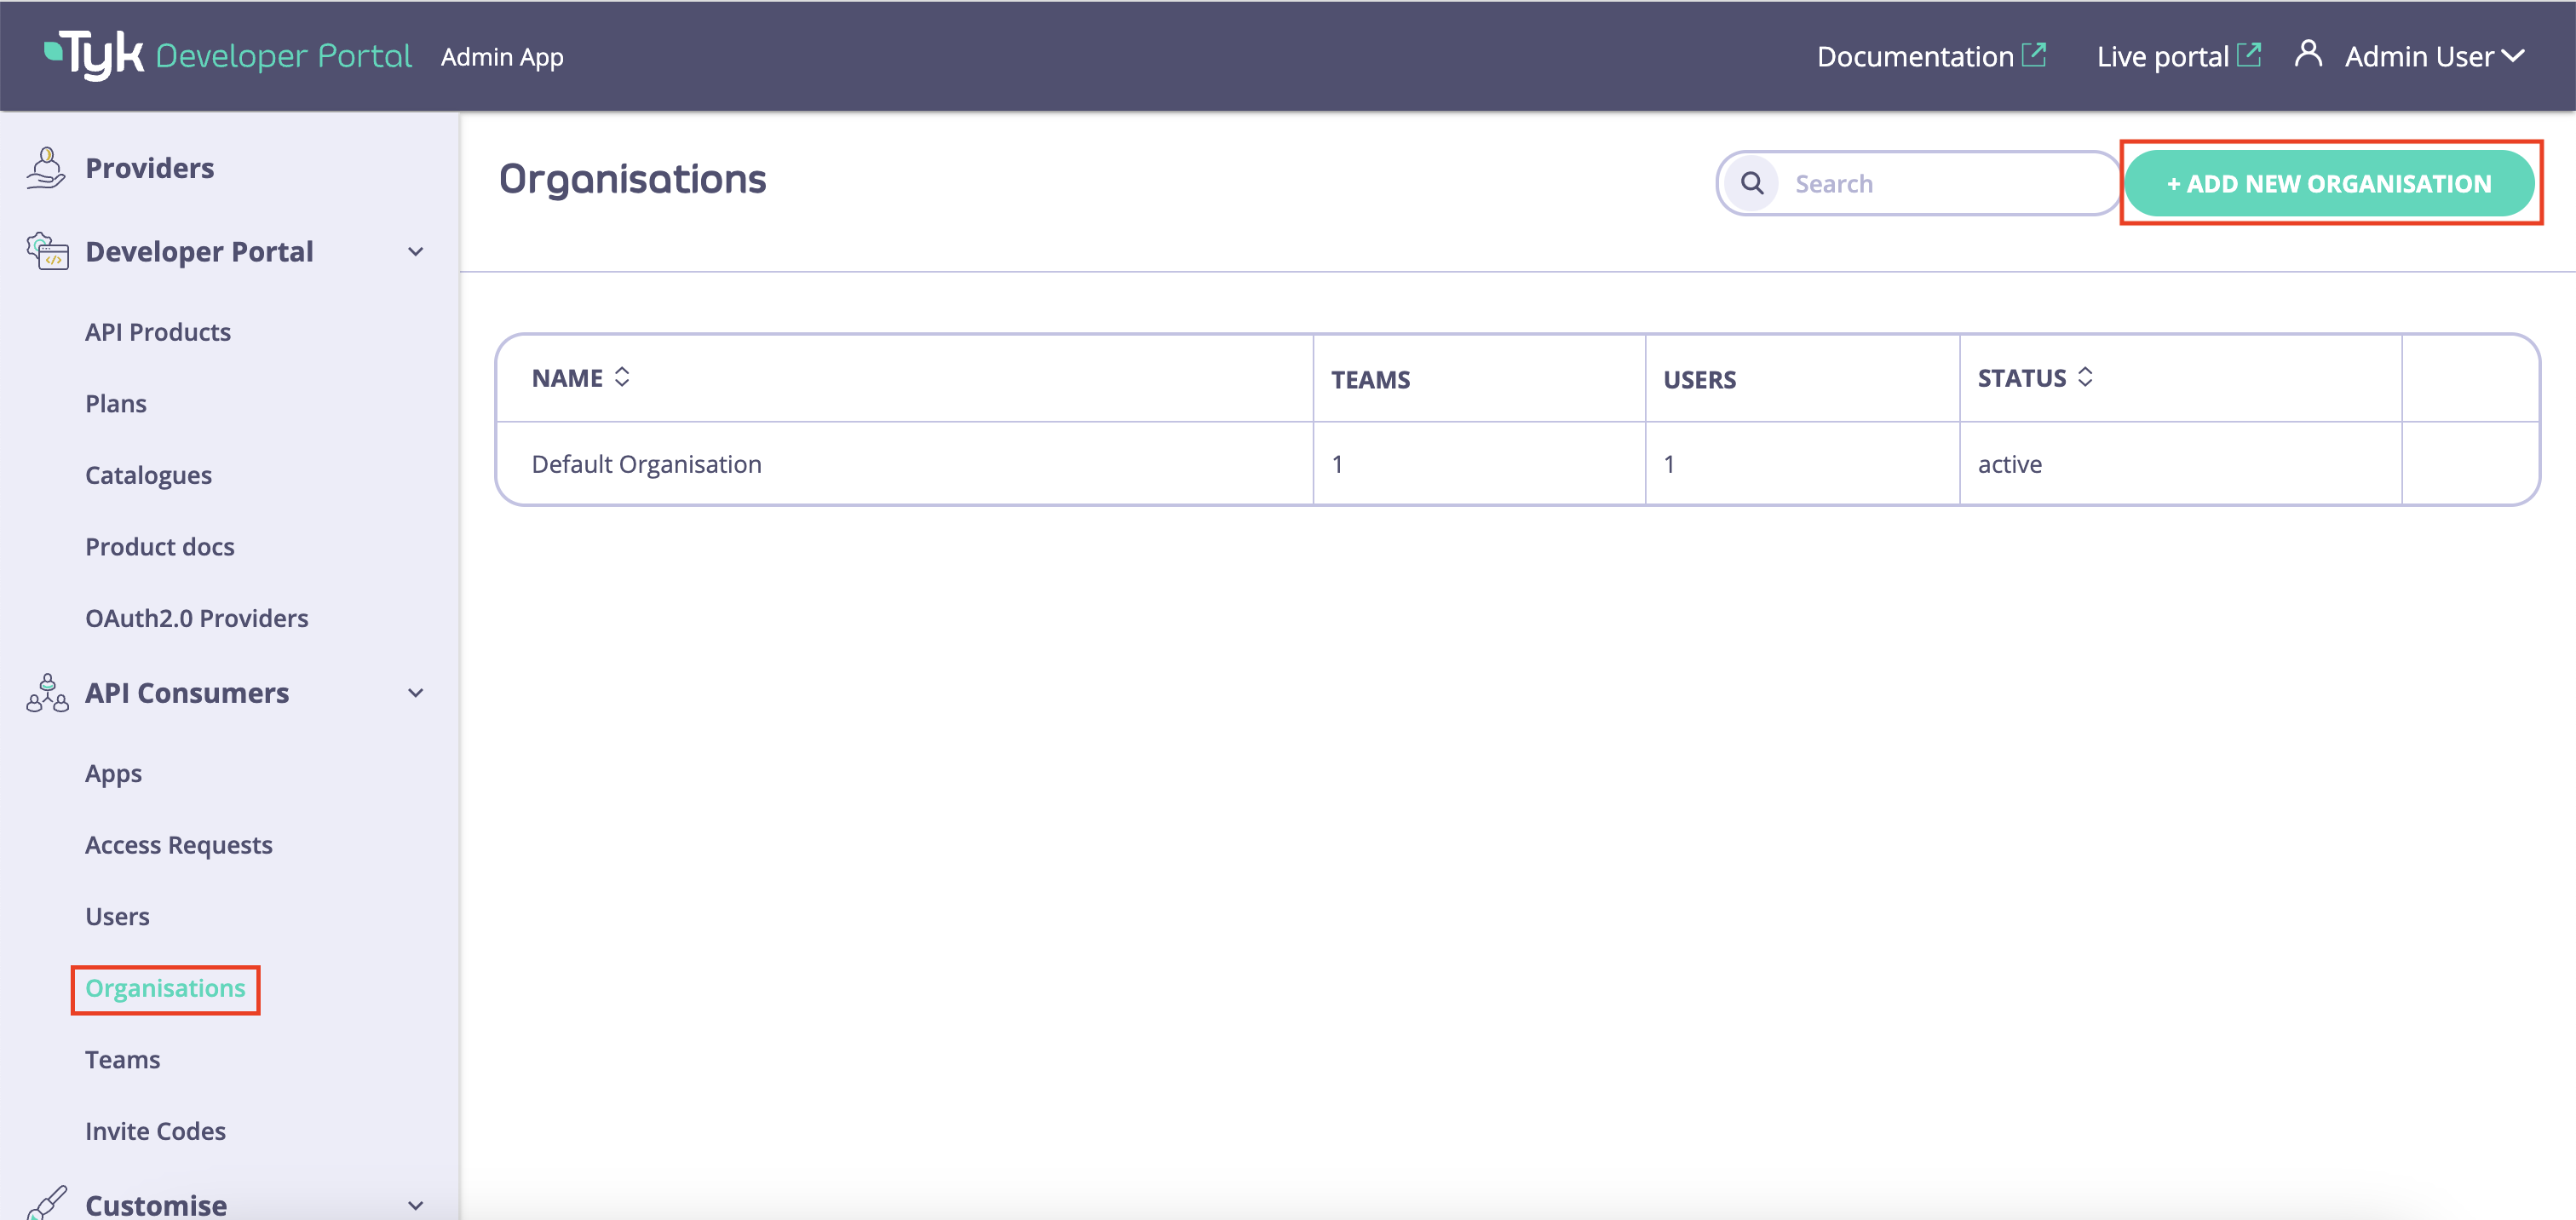Click the search magnifier icon
This screenshot has width=2576, height=1220.
[x=1752, y=183]
